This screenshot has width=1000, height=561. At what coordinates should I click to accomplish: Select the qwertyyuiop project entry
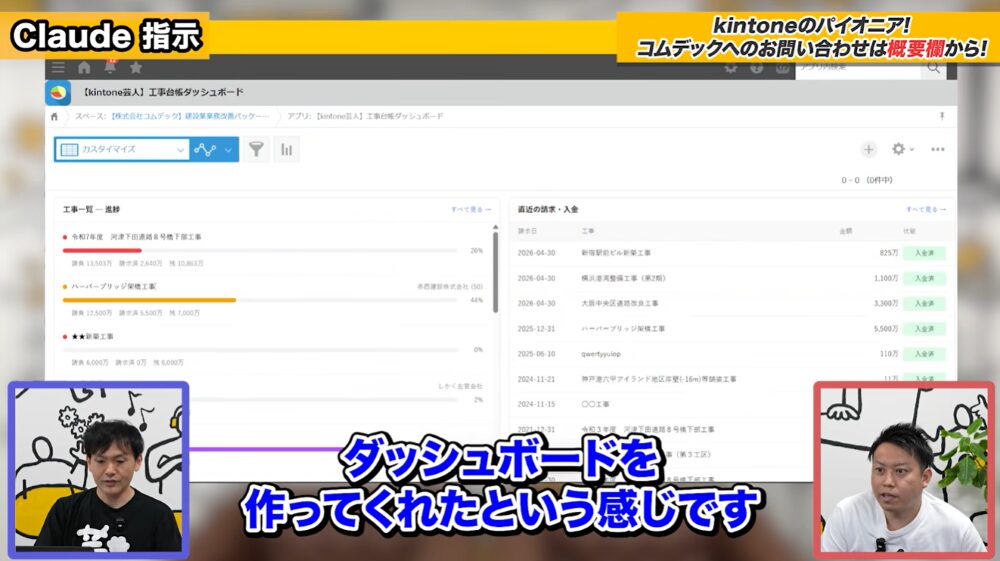pos(601,354)
